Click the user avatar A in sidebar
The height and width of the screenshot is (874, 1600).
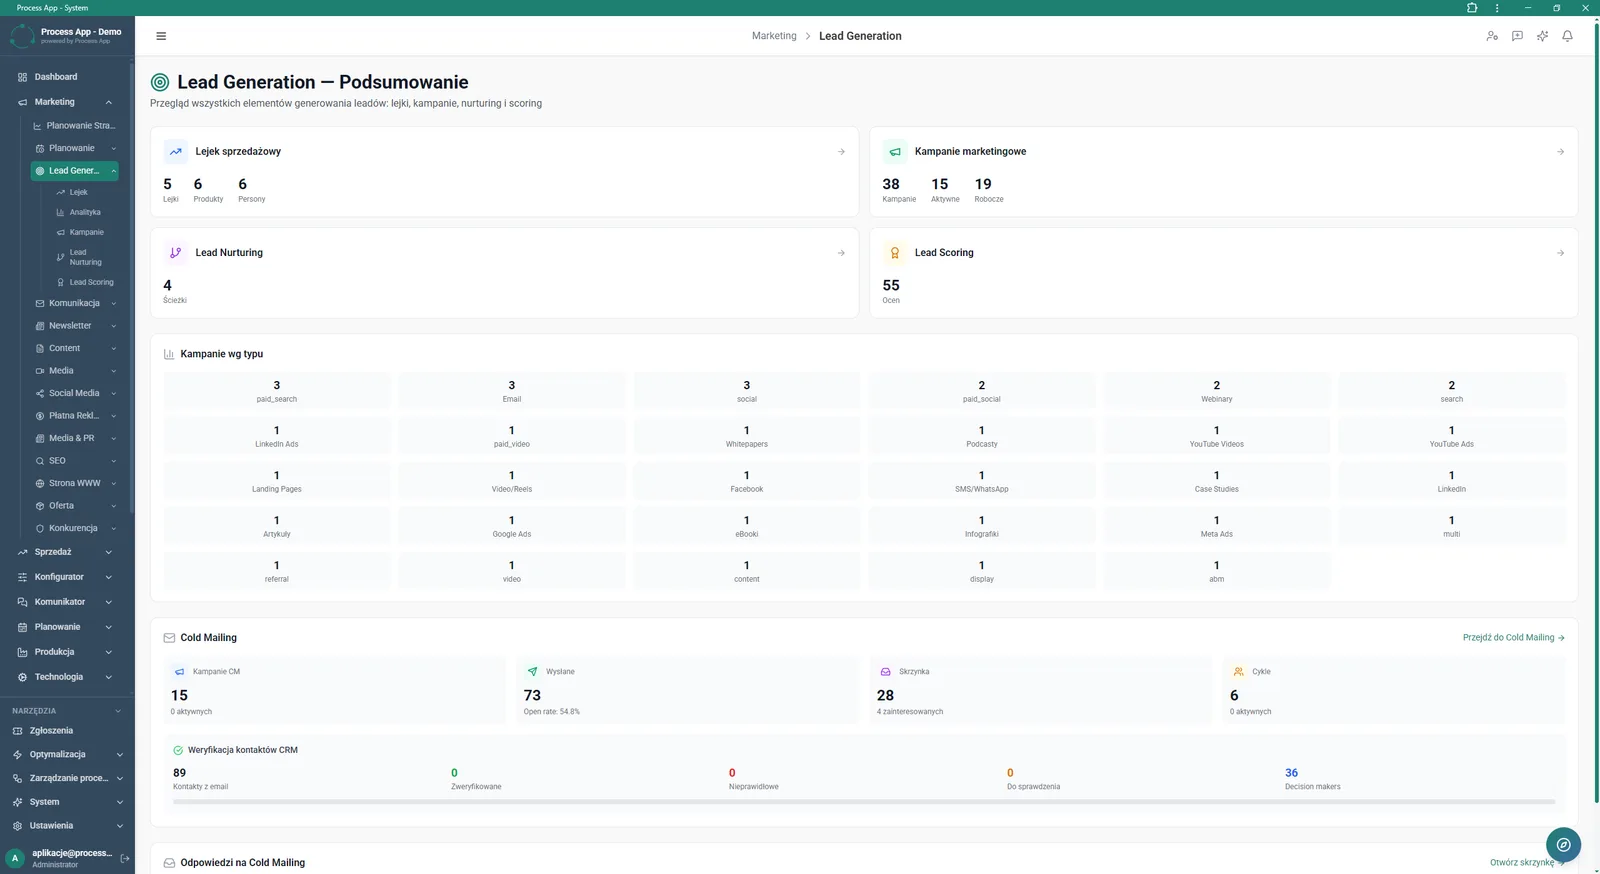click(15, 858)
